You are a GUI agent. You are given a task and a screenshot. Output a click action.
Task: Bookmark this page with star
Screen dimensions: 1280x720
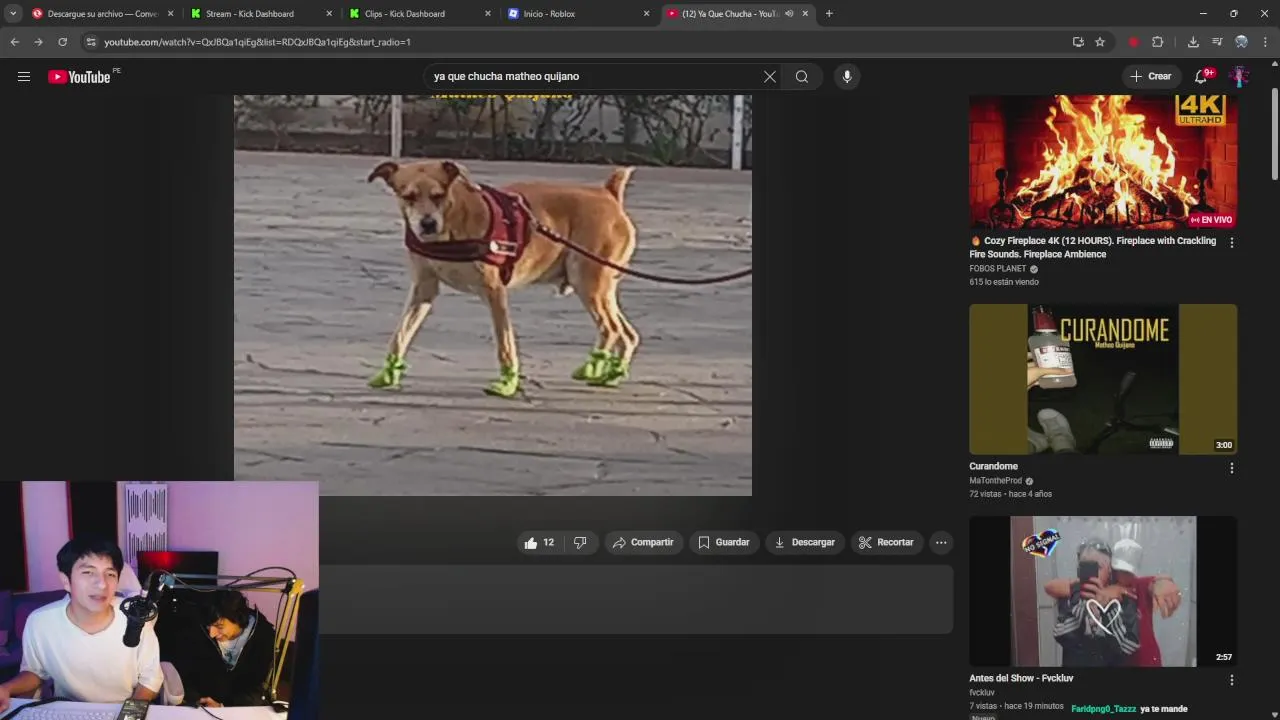[x=1100, y=42]
